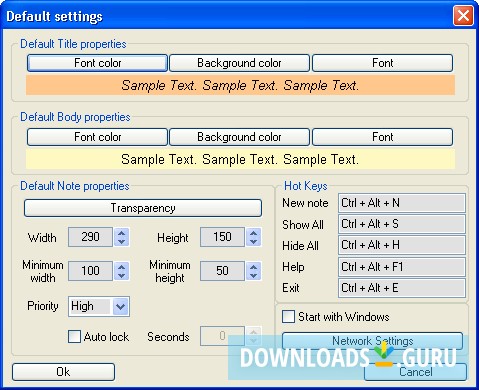Click the New note label
This screenshot has height=390, width=479.
(305, 203)
